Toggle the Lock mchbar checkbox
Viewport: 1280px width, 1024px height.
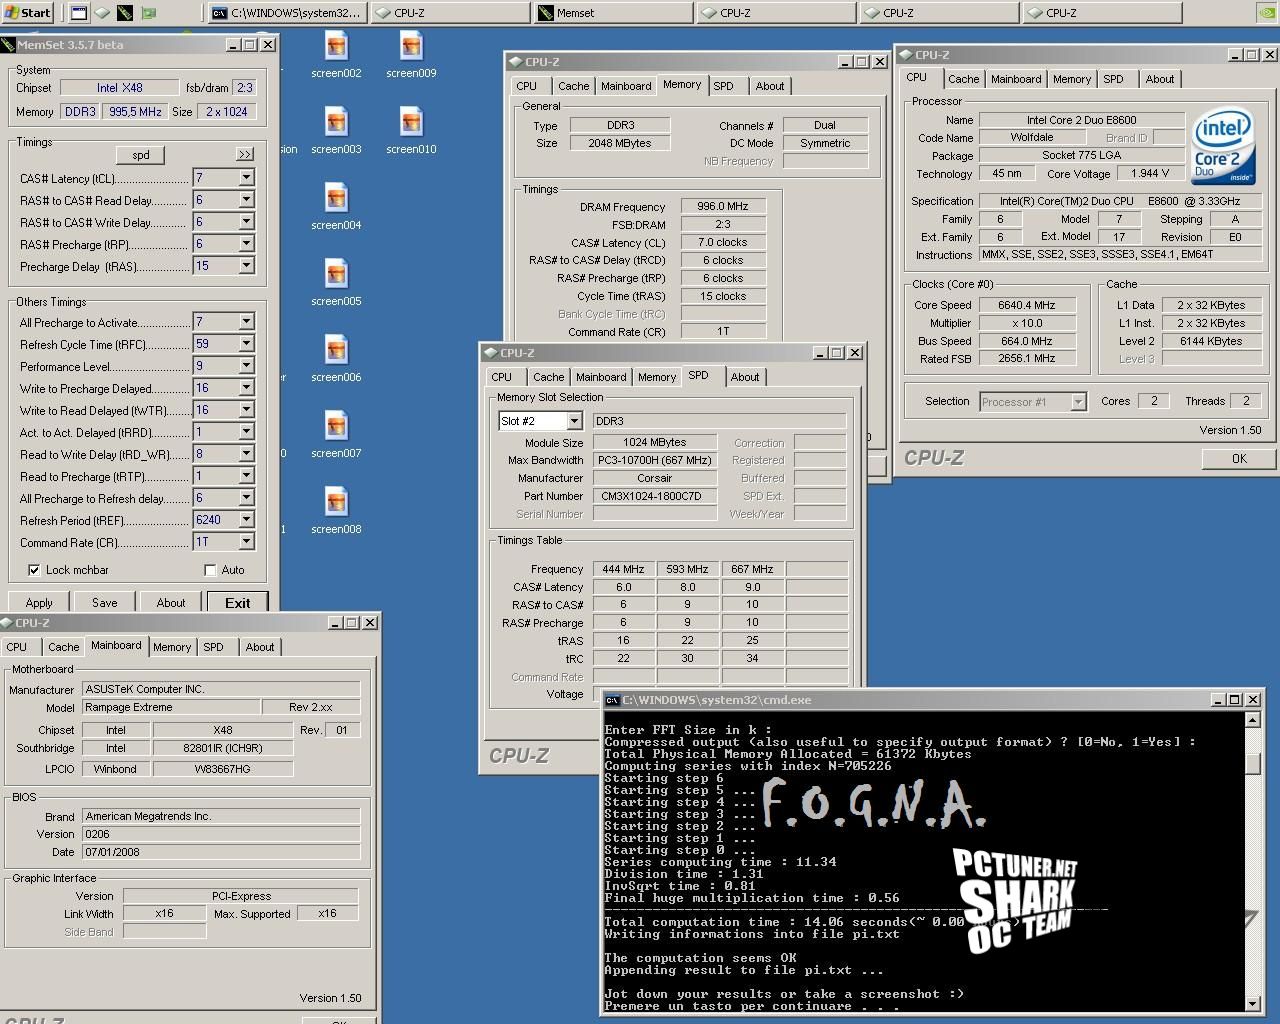[x=35, y=570]
